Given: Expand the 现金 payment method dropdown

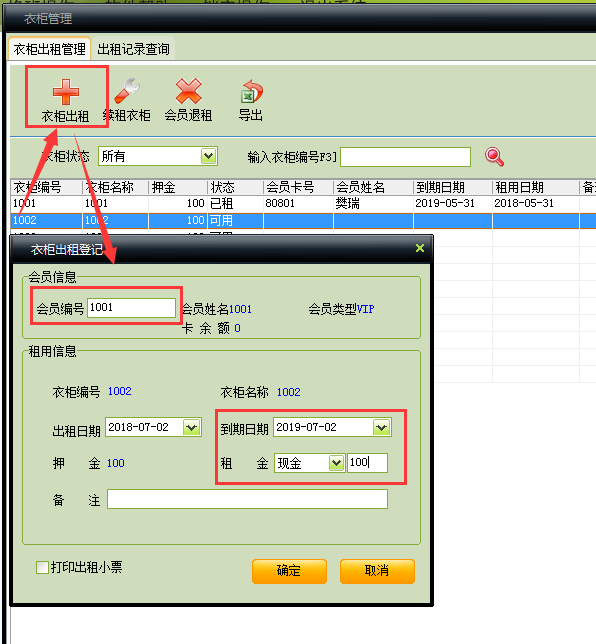Looking at the screenshot, I should pos(336,463).
